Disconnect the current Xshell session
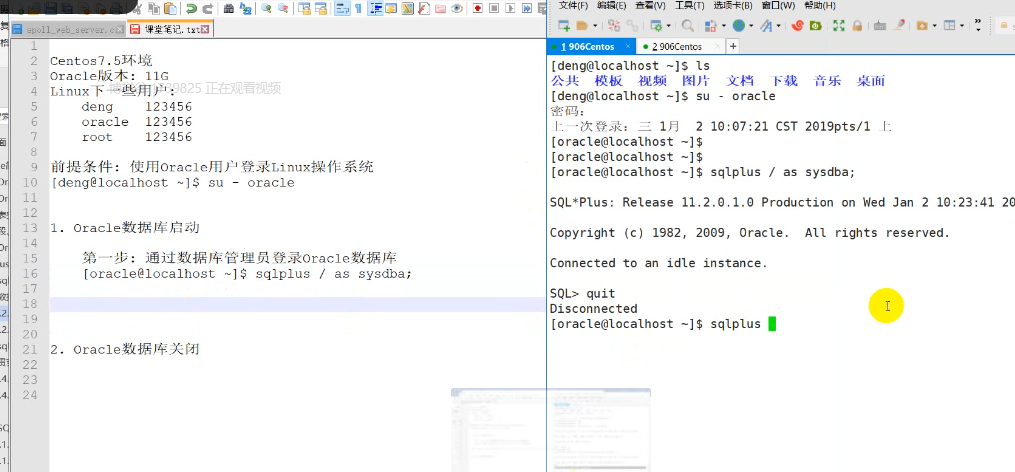Image resolution: width=1015 pixels, height=472 pixels. click(x=614, y=26)
